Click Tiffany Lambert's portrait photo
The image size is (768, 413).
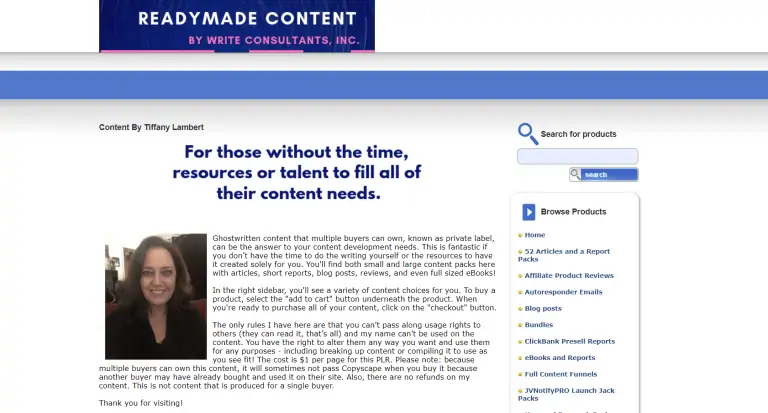point(155,296)
